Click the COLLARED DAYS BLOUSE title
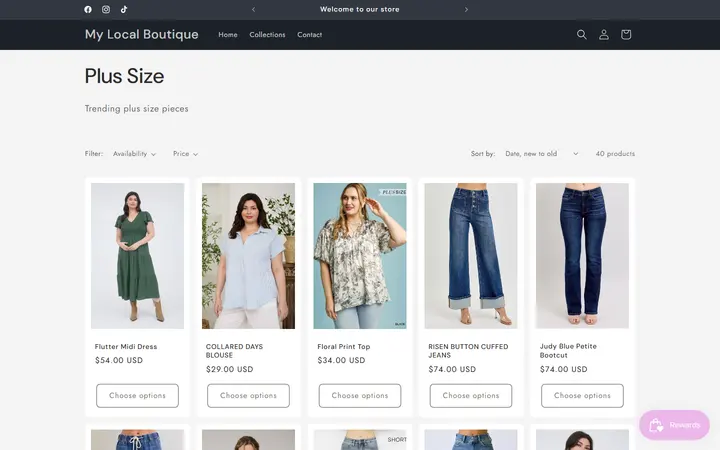This screenshot has width=720, height=450. (x=234, y=351)
